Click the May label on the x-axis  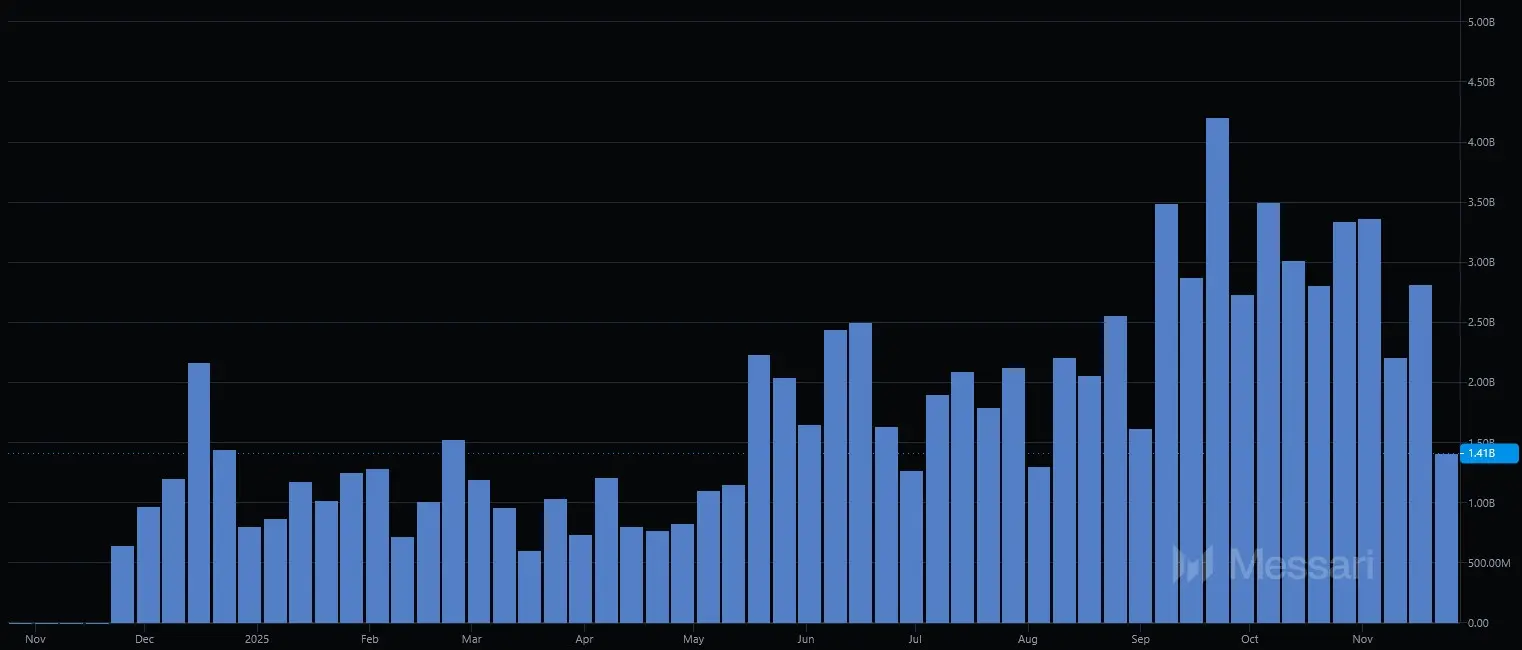click(693, 638)
